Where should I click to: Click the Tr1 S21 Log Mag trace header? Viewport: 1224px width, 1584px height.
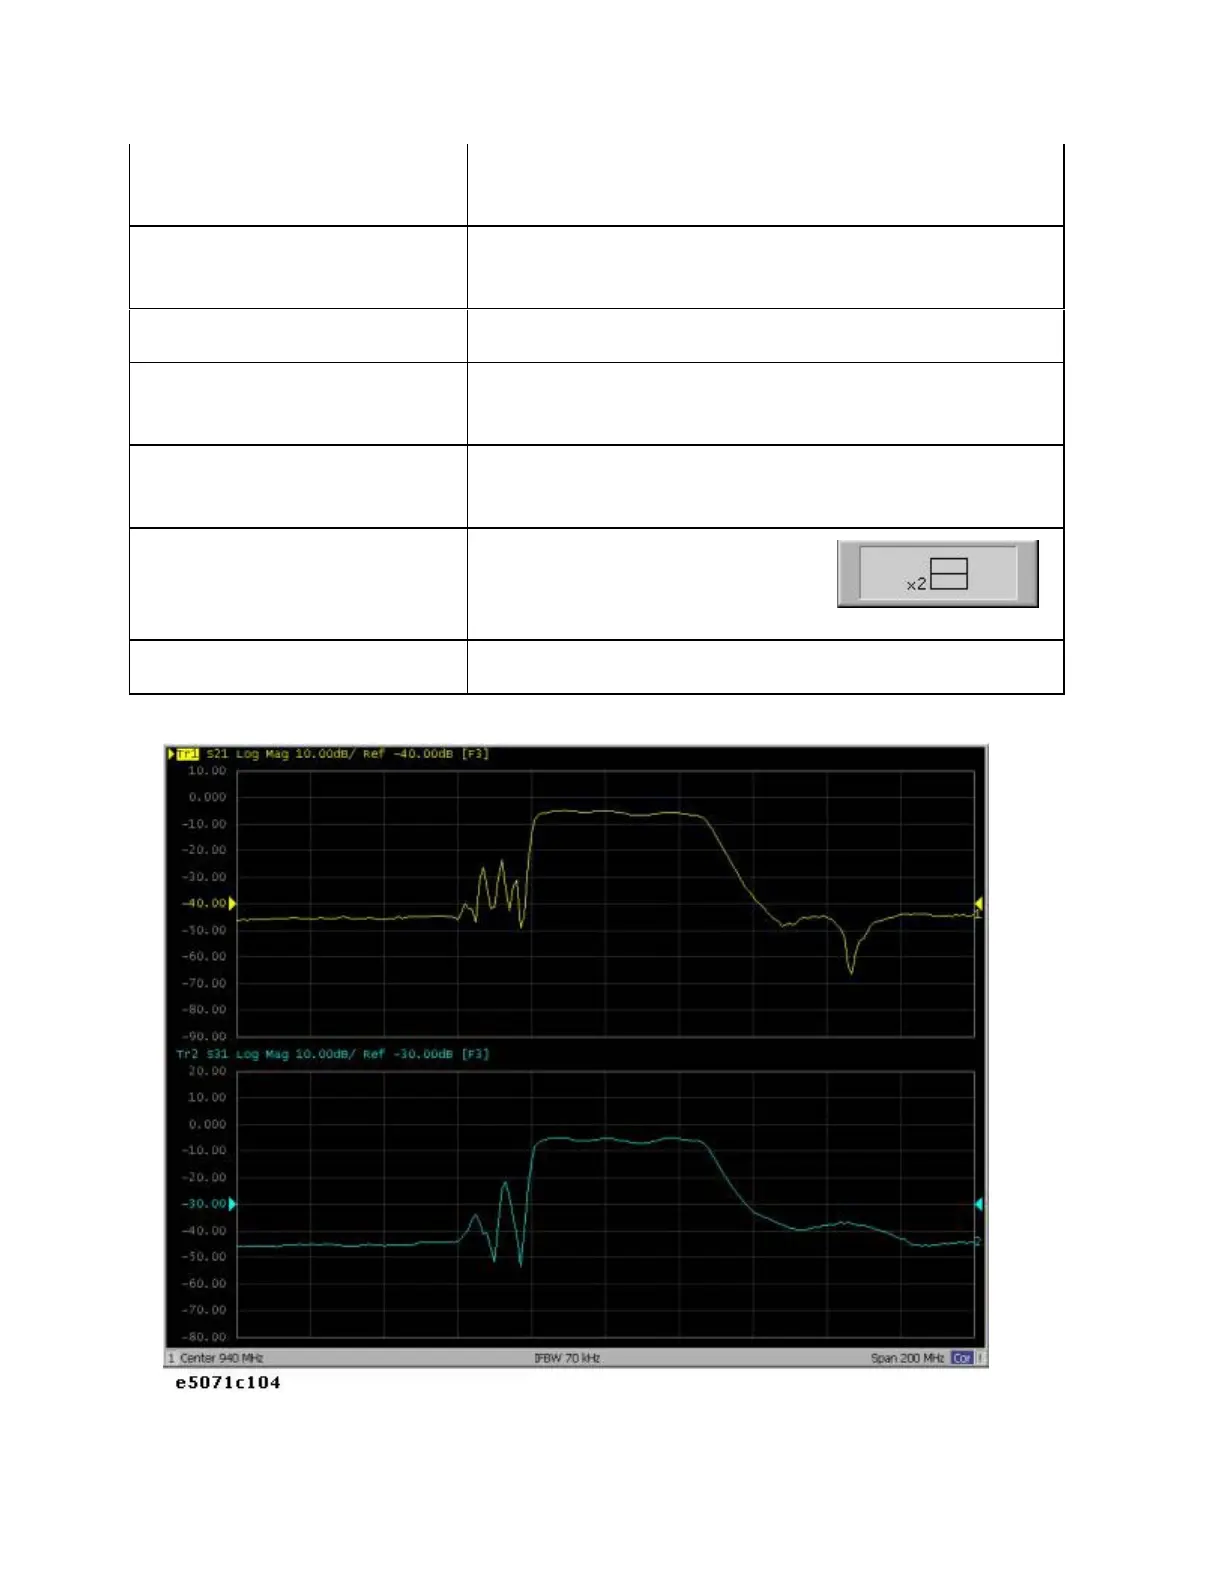pos(332,754)
